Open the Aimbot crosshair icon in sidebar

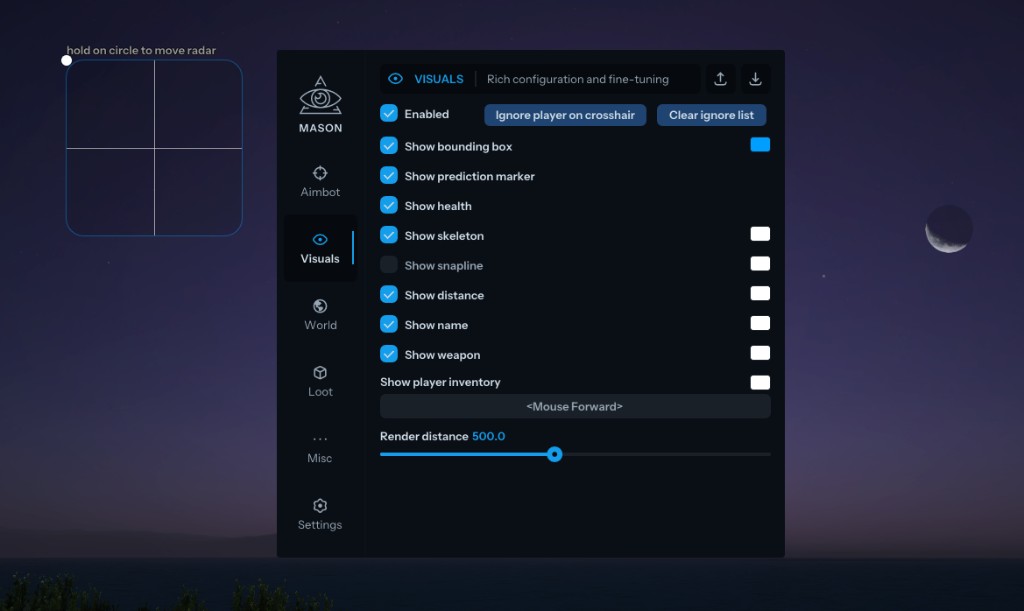coord(320,173)
